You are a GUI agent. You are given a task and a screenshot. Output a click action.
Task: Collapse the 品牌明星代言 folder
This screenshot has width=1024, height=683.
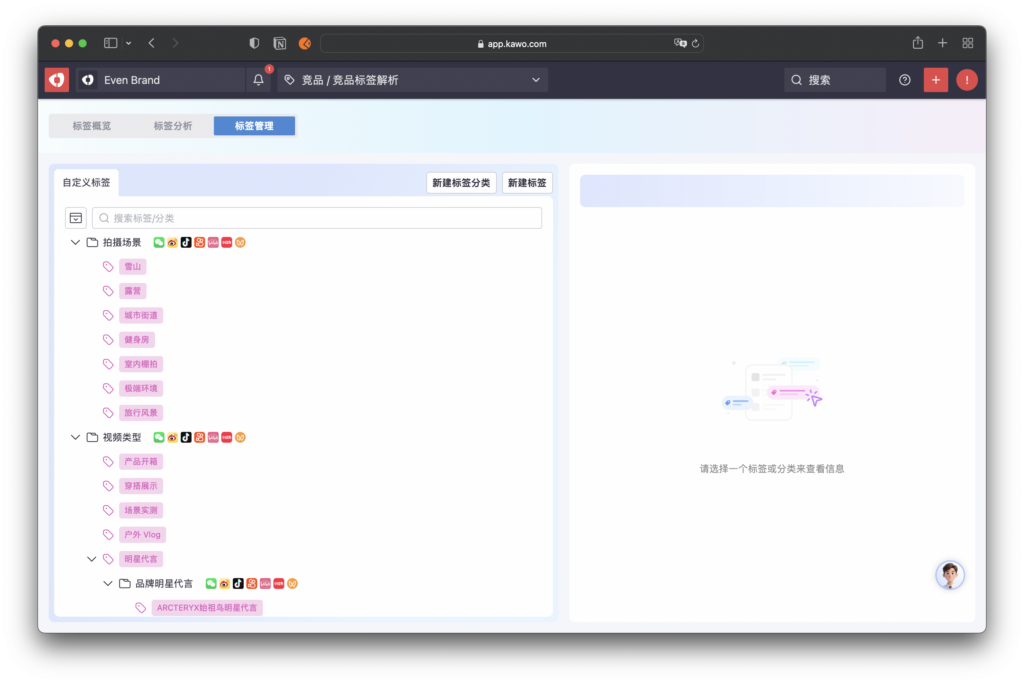point(108,583)
